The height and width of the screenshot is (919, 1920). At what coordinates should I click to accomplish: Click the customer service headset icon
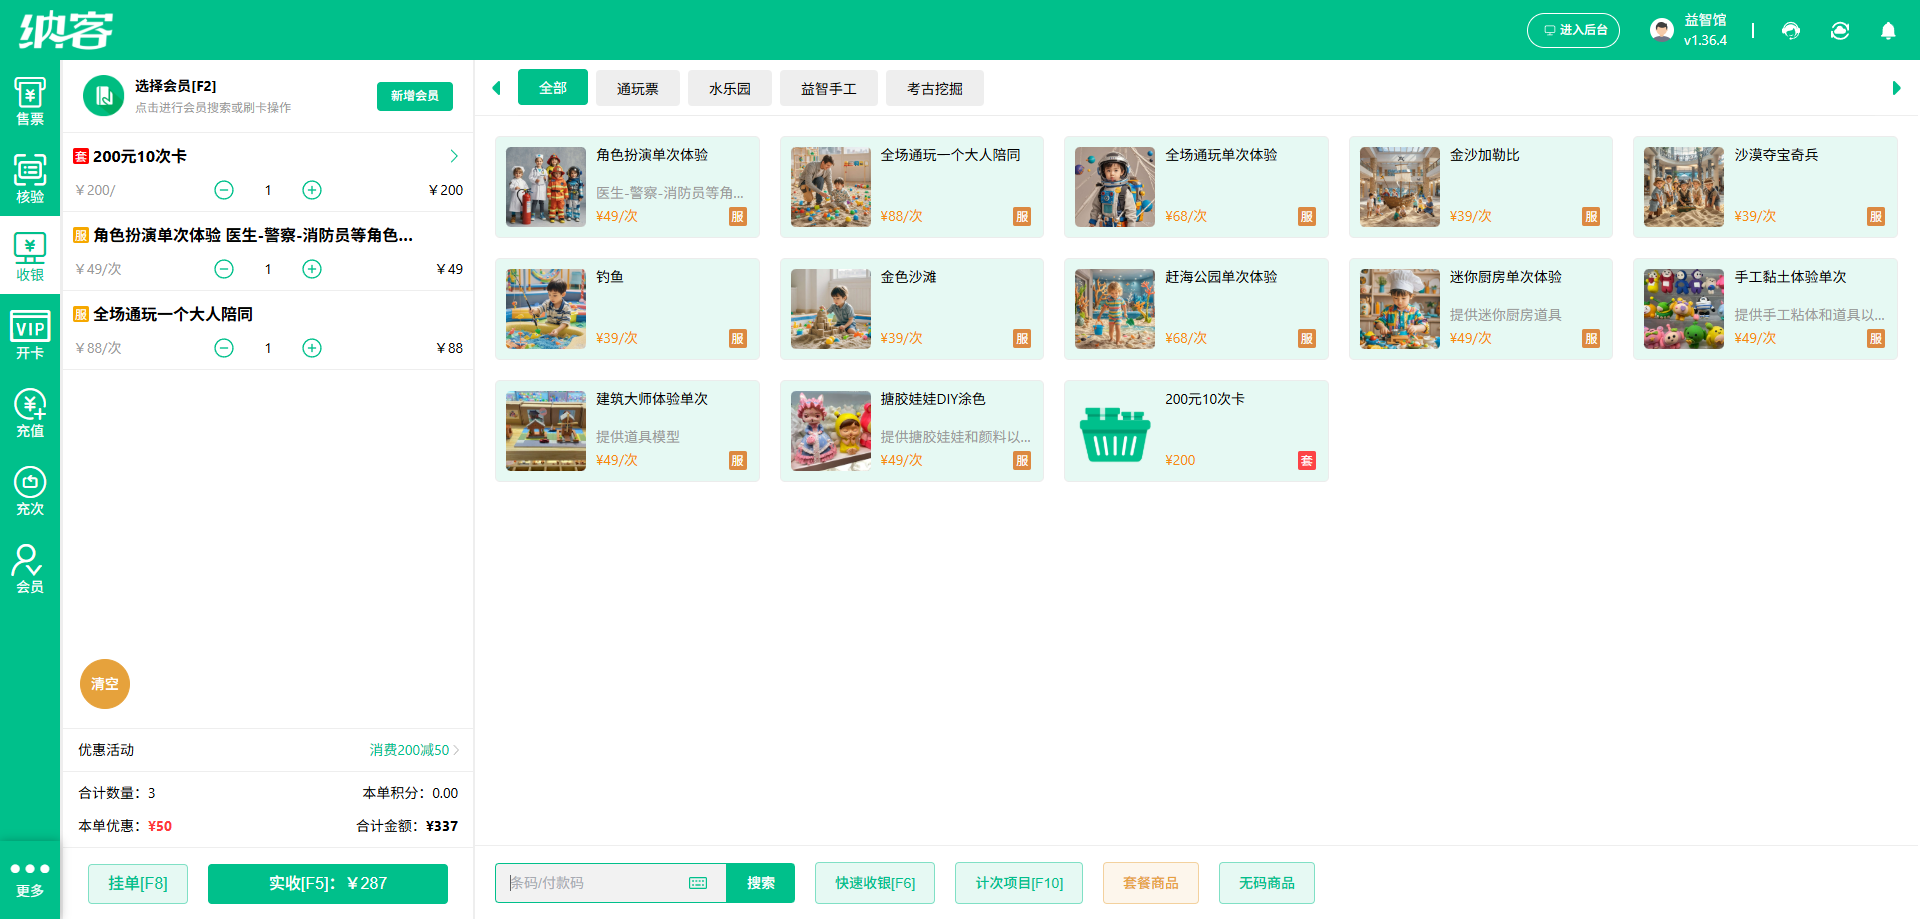click(x=1791, y=31)
